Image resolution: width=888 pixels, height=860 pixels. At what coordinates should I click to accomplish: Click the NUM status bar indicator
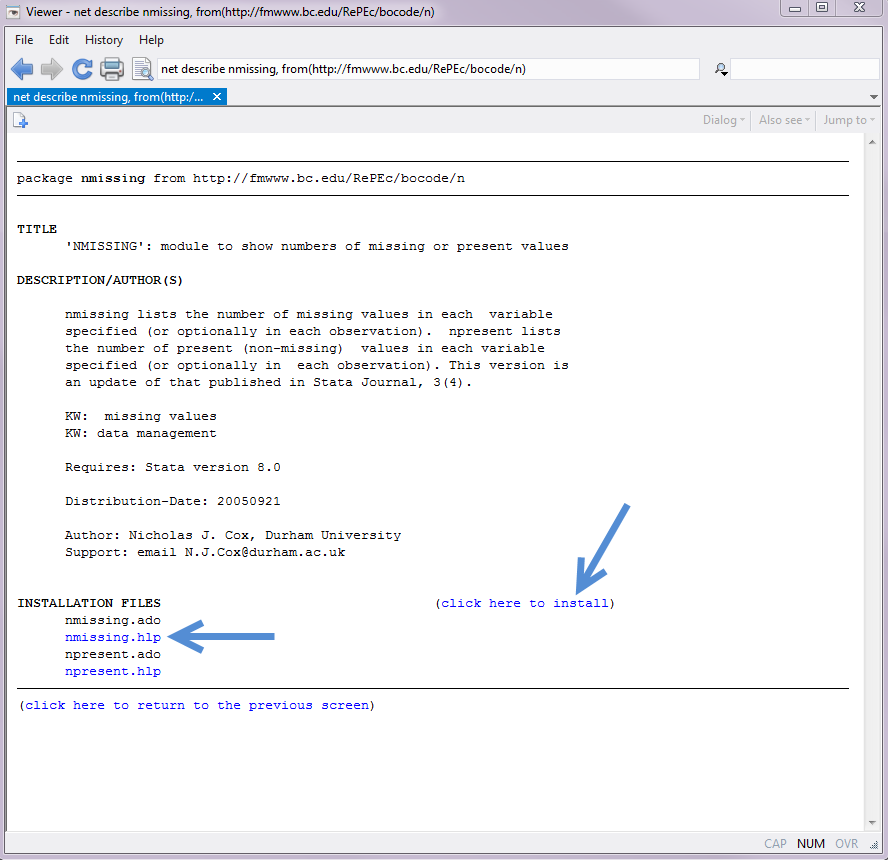810,844
